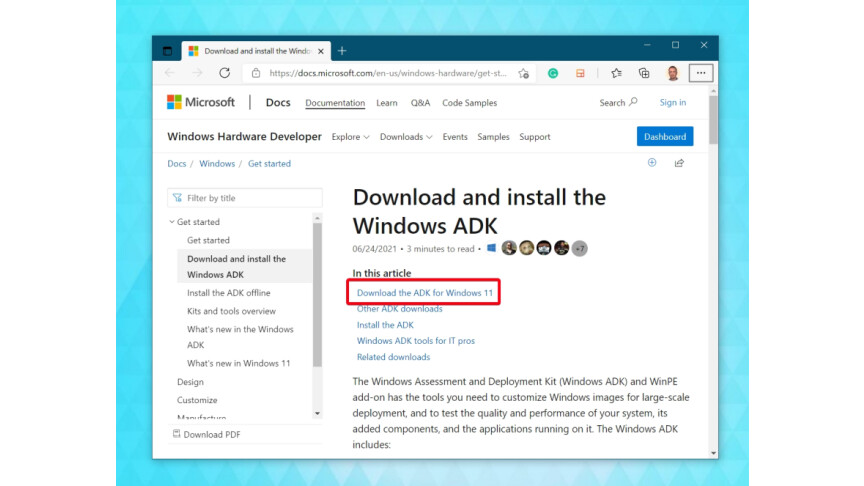Open the Learn menu item

pyautogui.click(x=387, y=102)
